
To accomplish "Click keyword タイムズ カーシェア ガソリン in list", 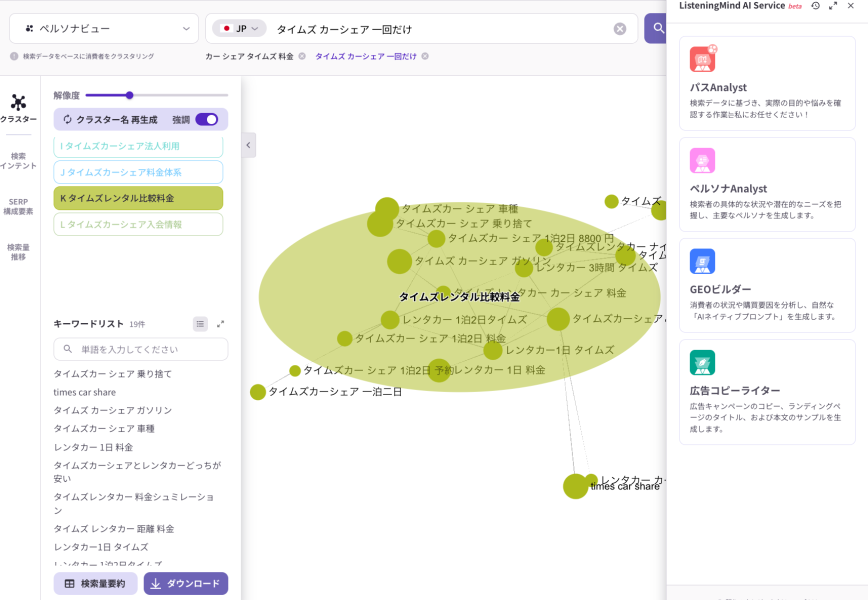I will click(112, 411).
